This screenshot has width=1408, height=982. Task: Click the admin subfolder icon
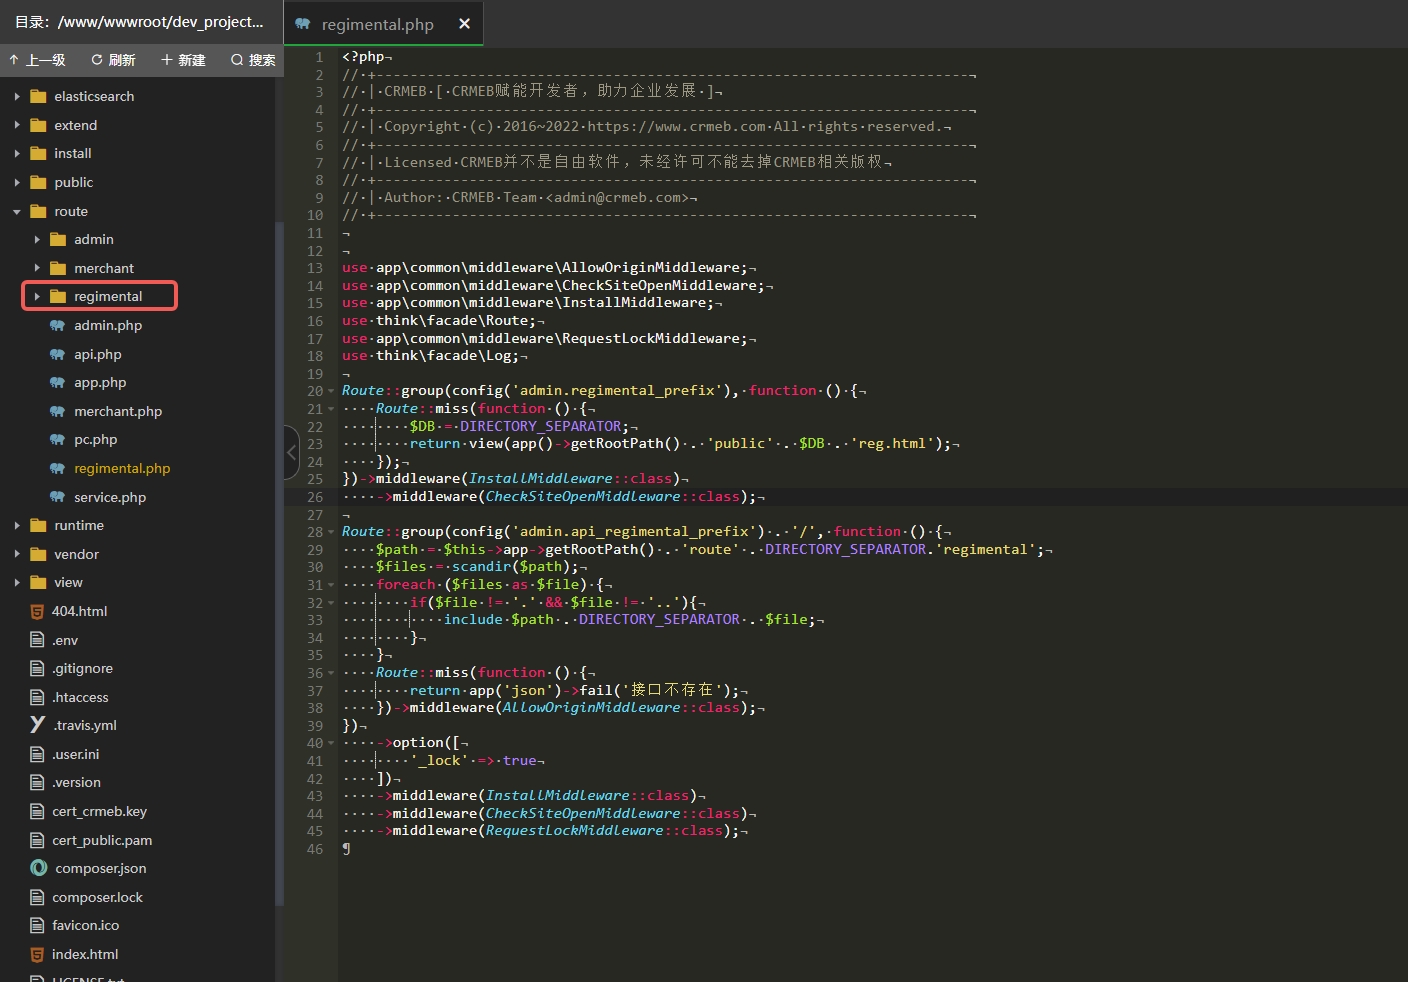coord(58,240)
